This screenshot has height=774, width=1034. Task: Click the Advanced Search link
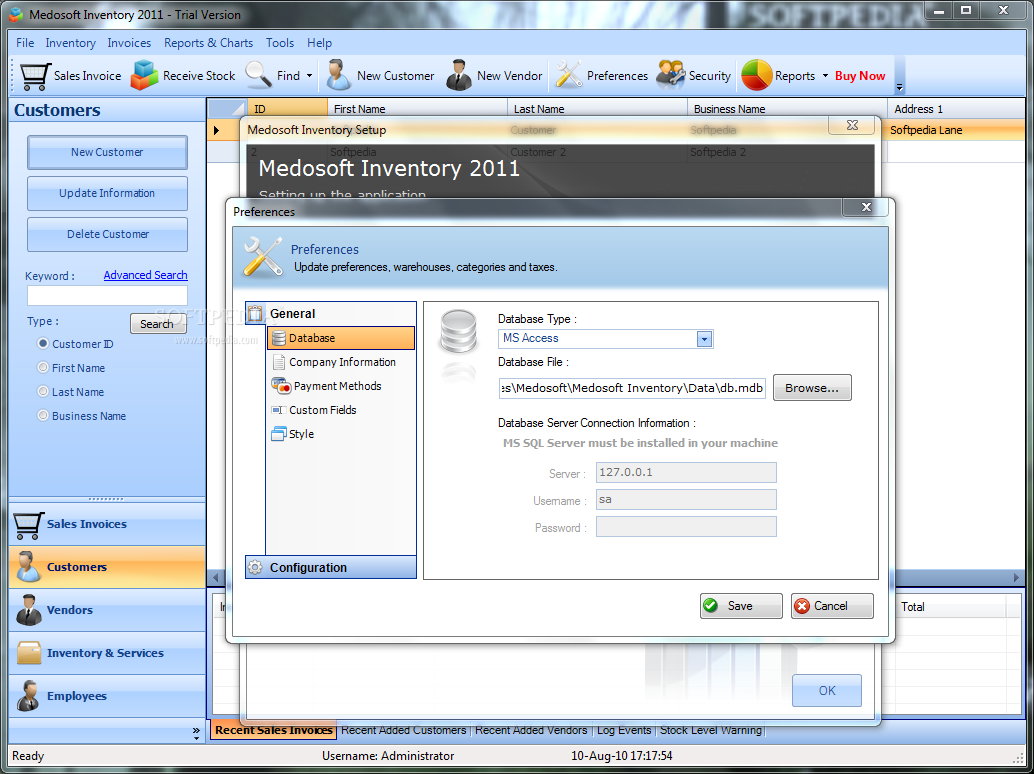146,275
